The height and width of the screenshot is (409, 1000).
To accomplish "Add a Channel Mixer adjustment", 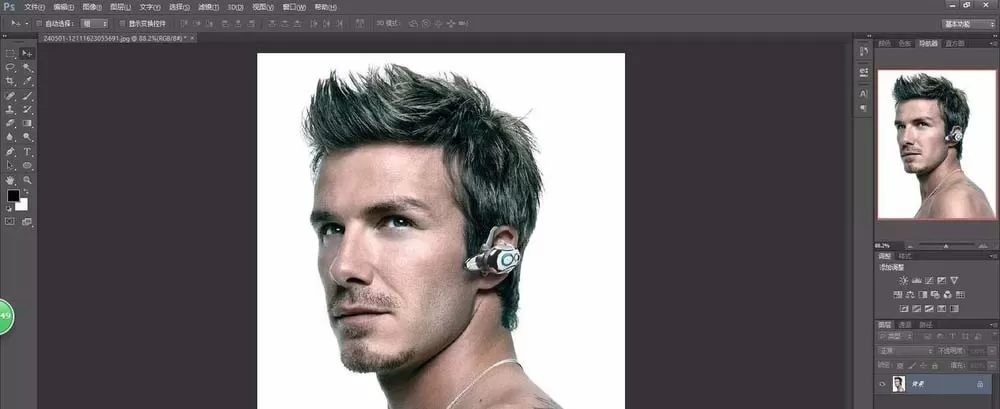I will pyautogui.click(x=947, y=295).
